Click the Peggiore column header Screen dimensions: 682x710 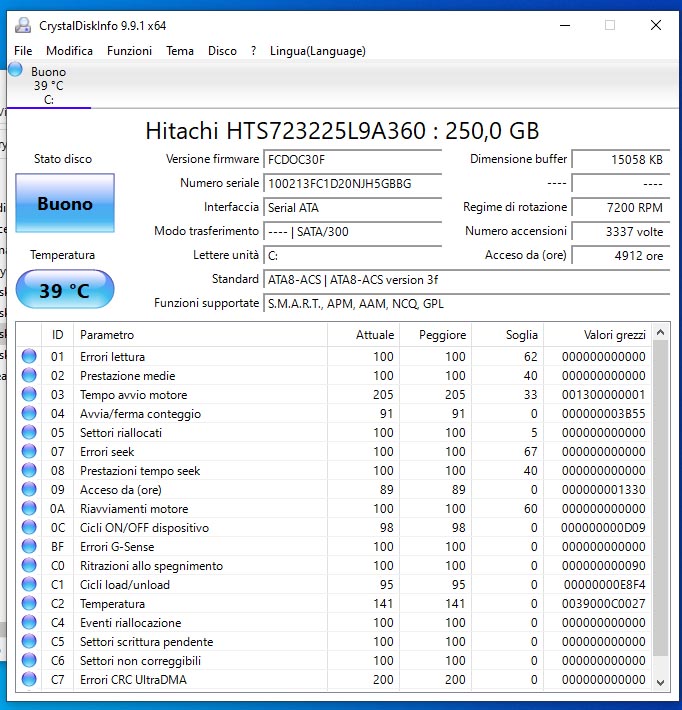click(x=435, y=335)
